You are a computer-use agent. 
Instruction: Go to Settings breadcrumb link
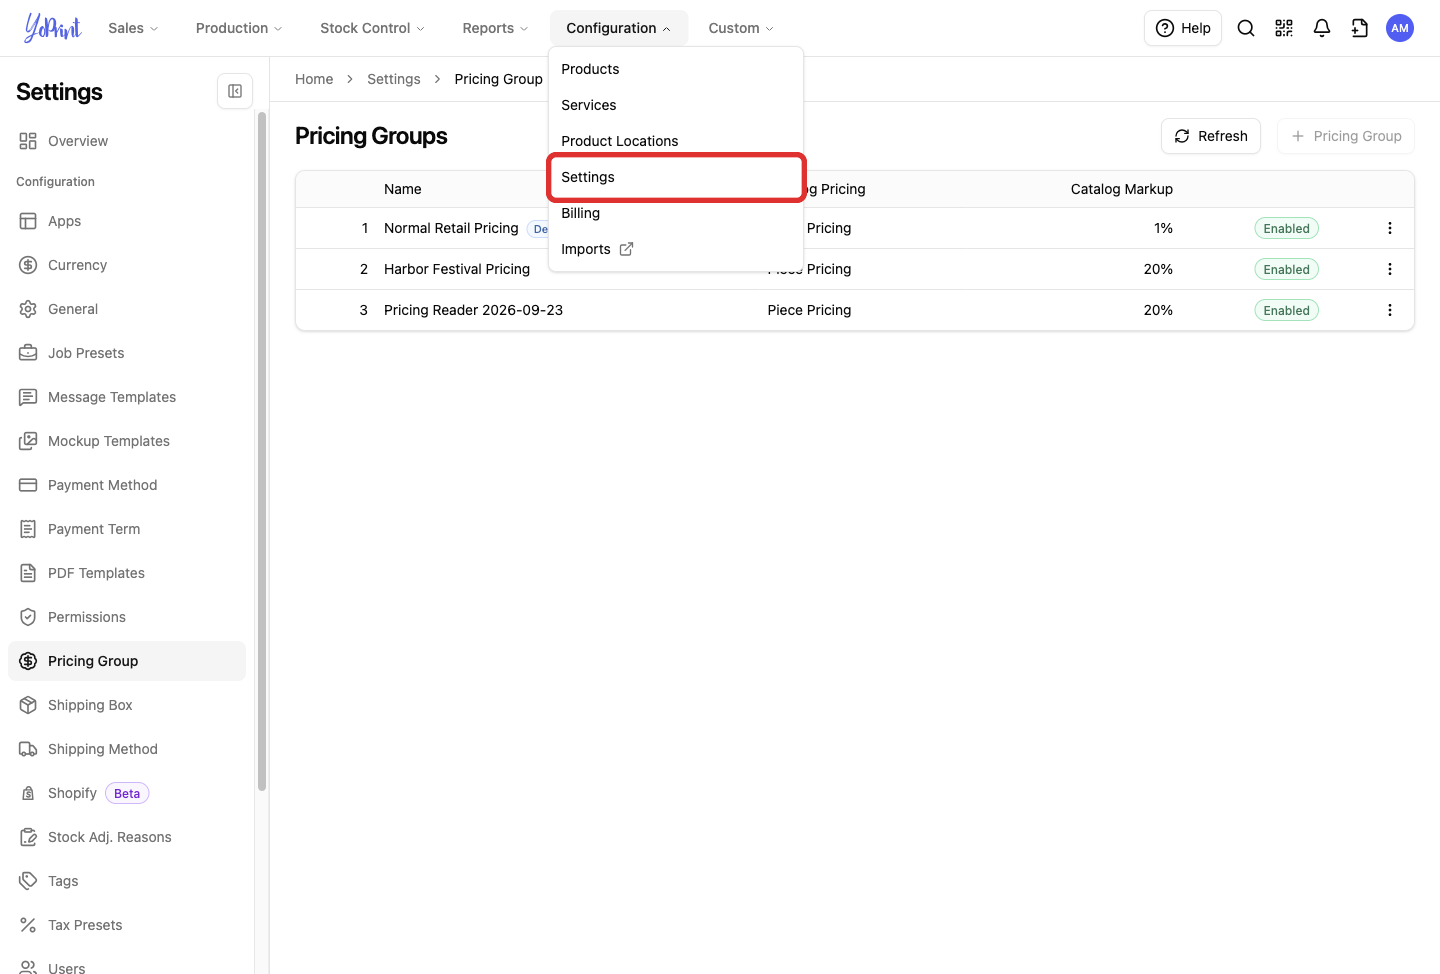(x=394, y=79)
